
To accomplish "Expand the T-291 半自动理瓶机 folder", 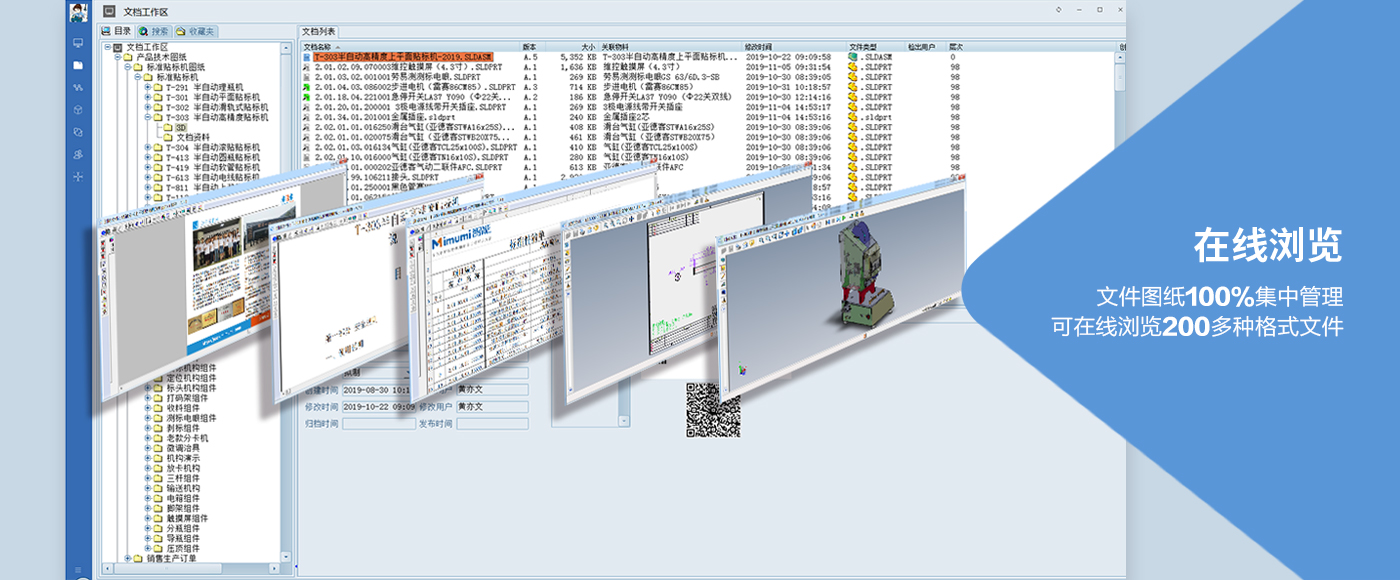I will pos(147,87).
